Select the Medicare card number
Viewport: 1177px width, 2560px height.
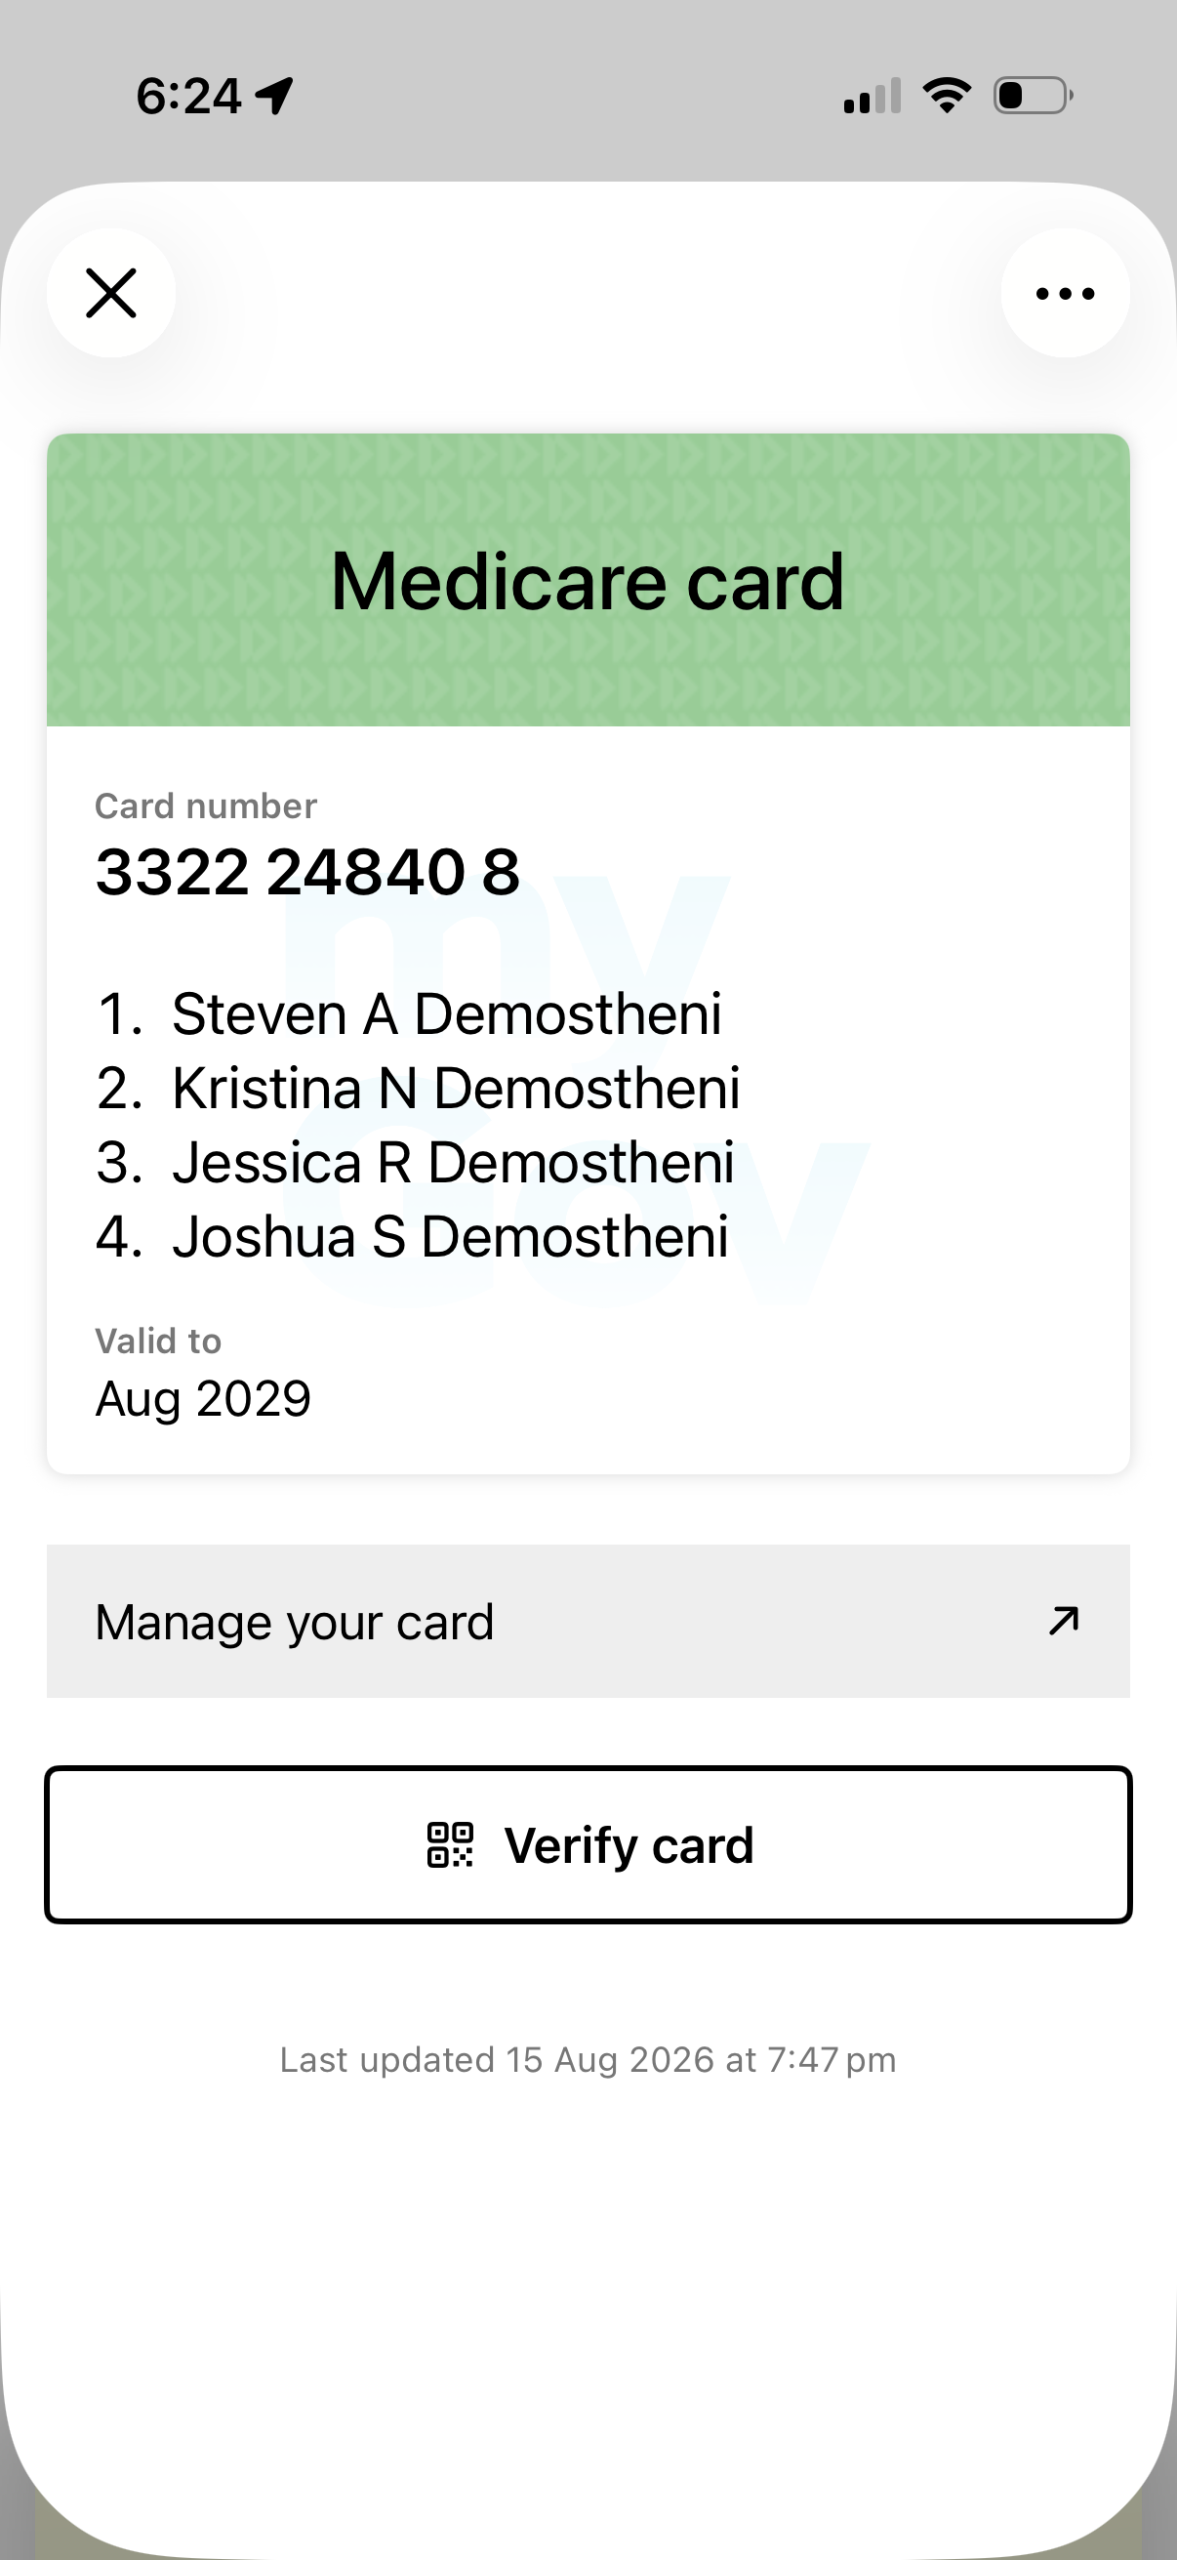tap(307, 871)
